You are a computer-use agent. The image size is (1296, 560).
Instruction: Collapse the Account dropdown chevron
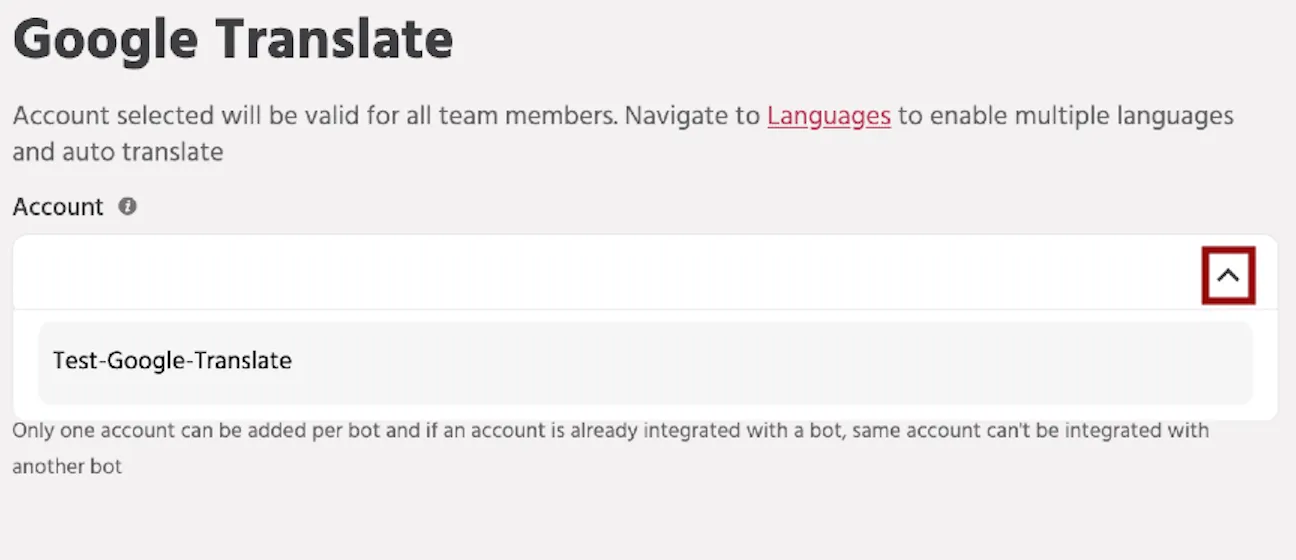(x=1228, y=275)
